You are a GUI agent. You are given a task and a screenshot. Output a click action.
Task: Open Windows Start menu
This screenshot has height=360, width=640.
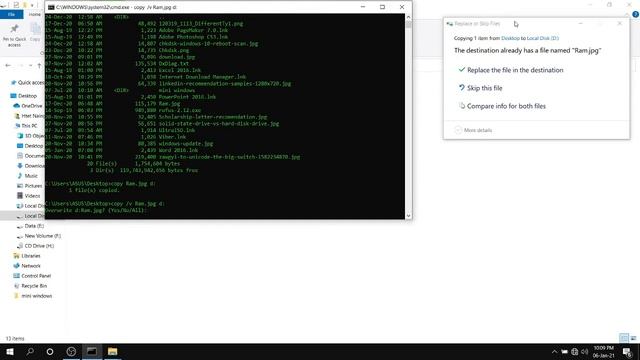[10, 351]
